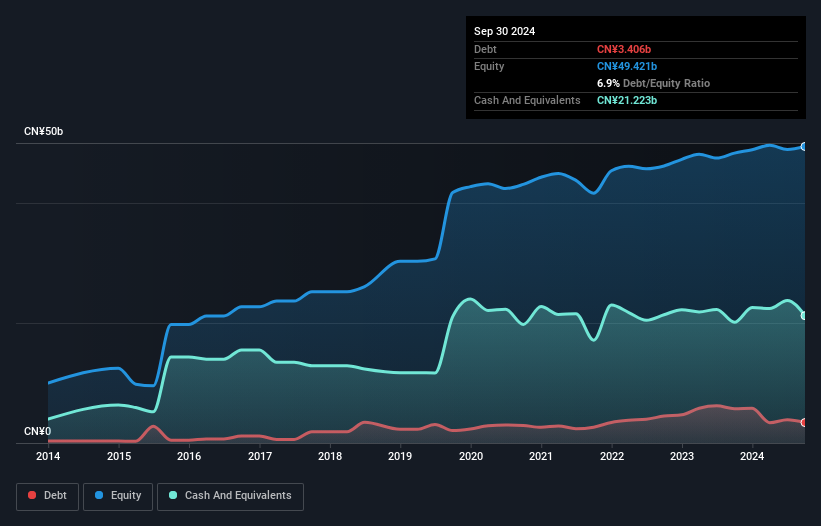Click the Equity value CN¥49.421b
821x526 pixels.
[x=627, y=66]
